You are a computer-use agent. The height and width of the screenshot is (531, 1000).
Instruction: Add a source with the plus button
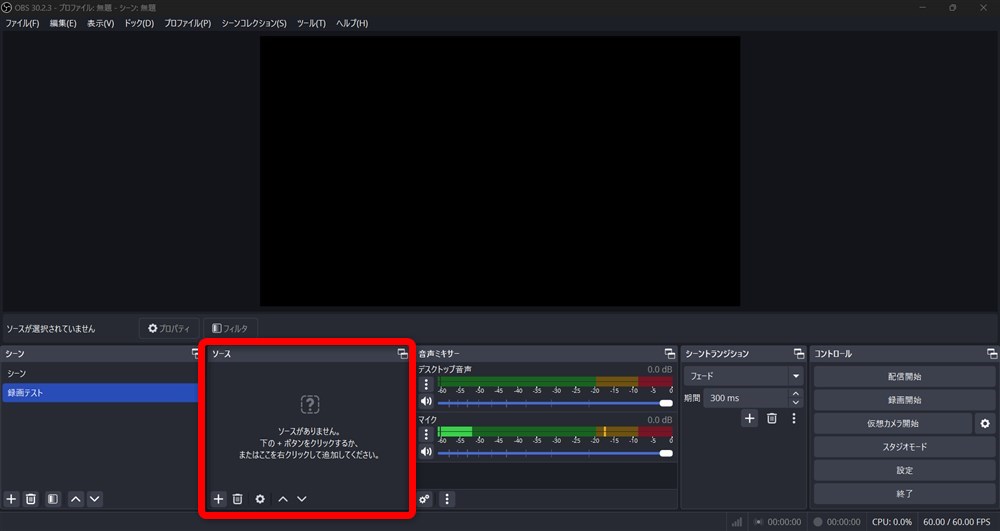coord(219,498)
